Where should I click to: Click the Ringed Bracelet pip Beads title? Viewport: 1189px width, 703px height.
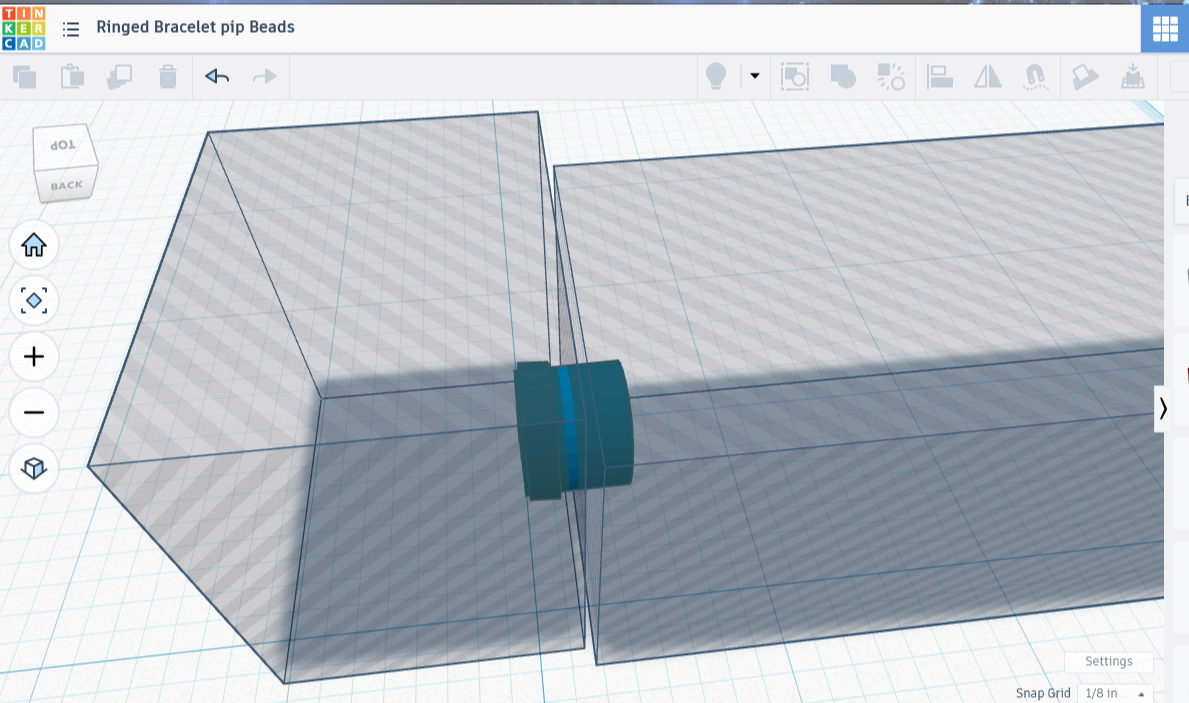pyautogui.click(x=195, y=27)
